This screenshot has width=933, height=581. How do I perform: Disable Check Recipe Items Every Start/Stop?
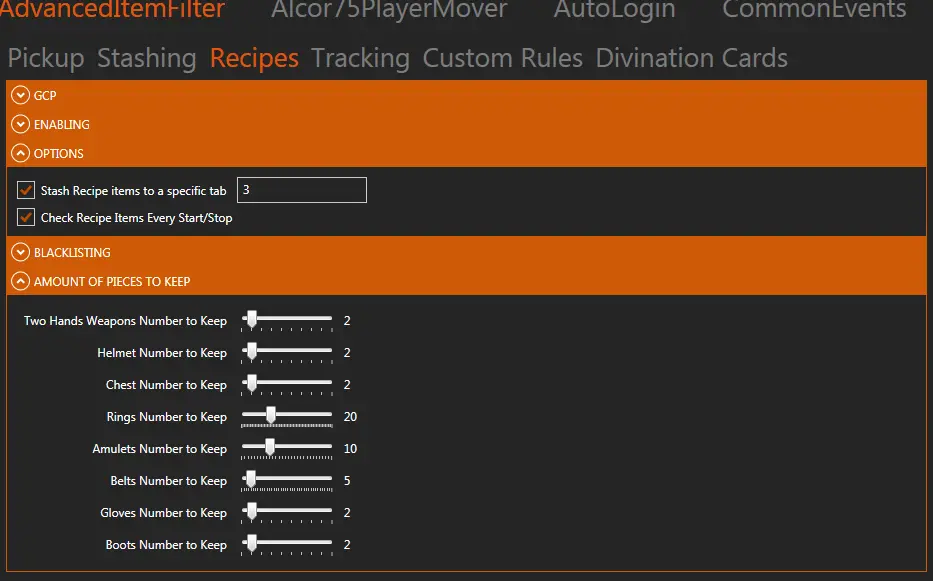[26, 217]
